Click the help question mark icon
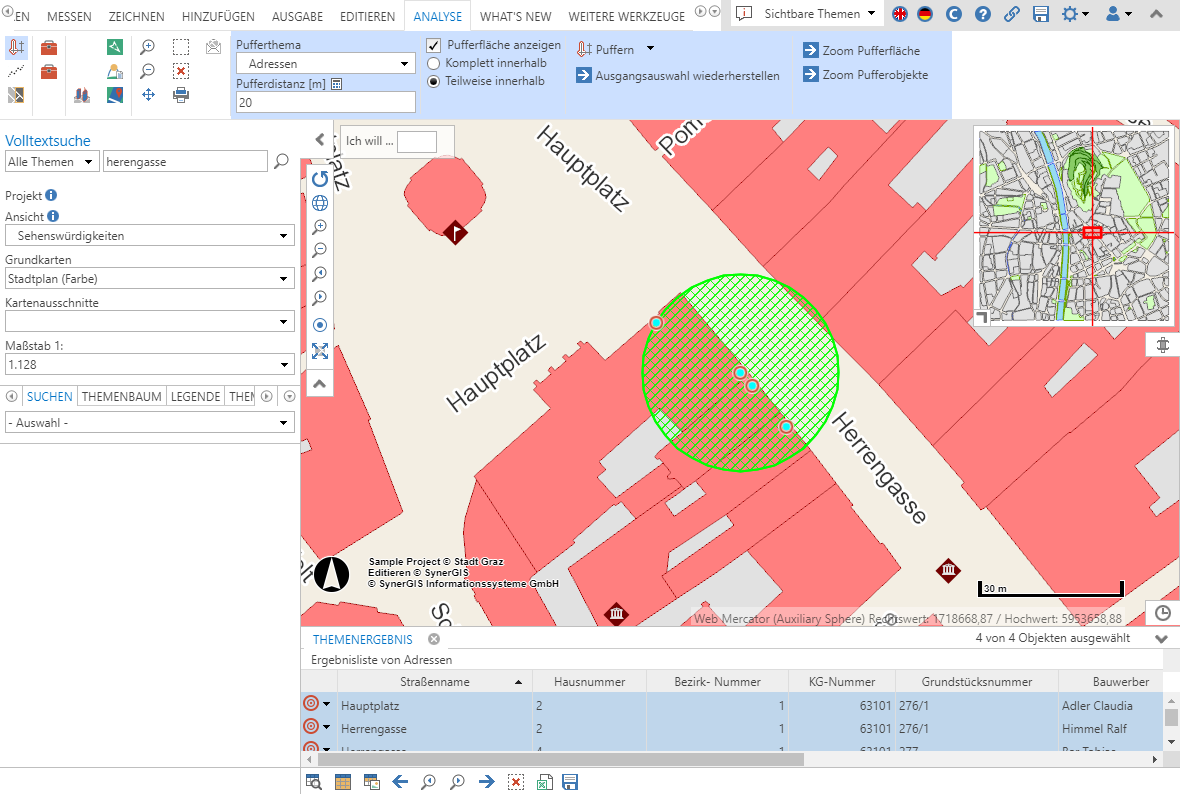Image resolution: width=1180 pixels, height=794 pixels. tap(983, 14)
